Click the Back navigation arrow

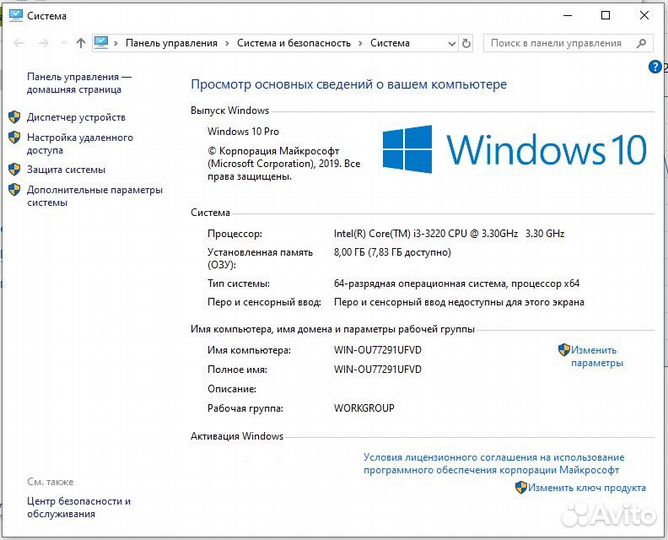click(19, 43)
